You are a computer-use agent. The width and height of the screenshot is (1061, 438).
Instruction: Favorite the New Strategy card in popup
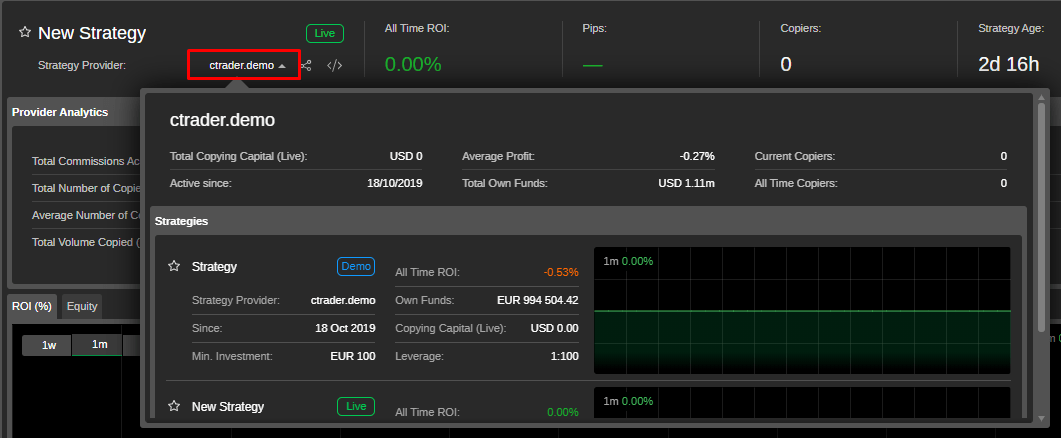pyautogui.click(x=174, y=406)
